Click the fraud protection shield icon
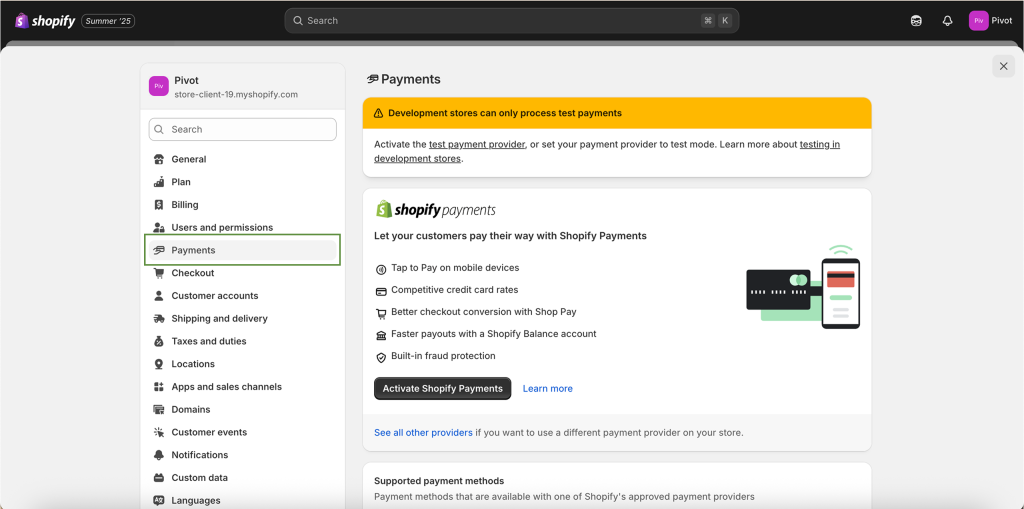 click(381, 357)
